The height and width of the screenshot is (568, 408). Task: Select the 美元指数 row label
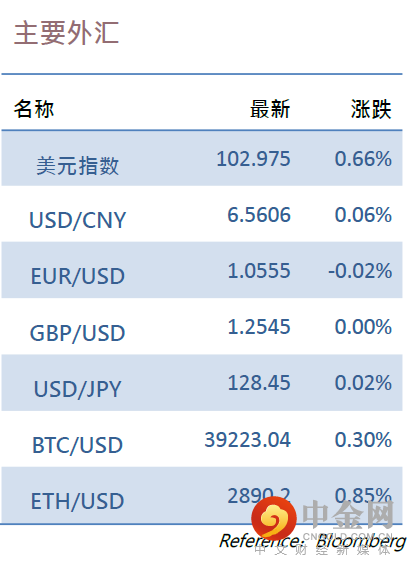78,166
